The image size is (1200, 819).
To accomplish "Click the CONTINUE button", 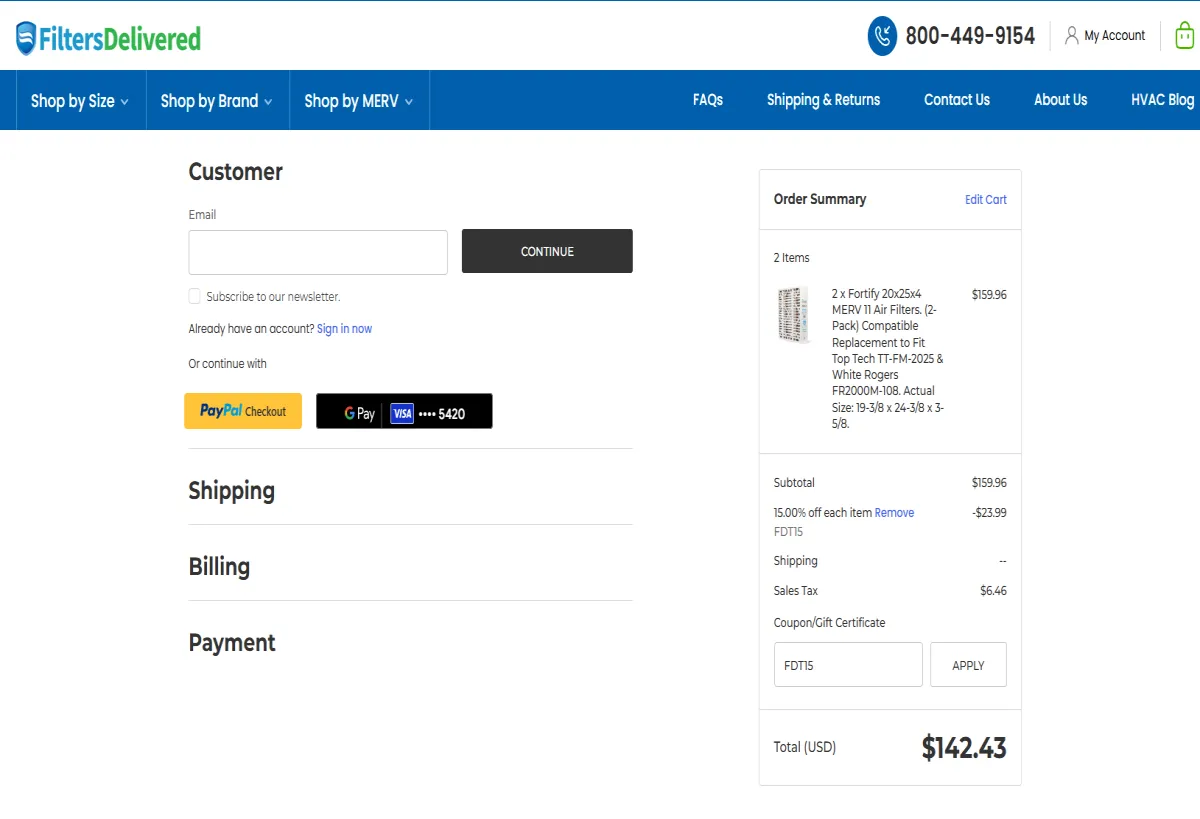I will 546,251.
